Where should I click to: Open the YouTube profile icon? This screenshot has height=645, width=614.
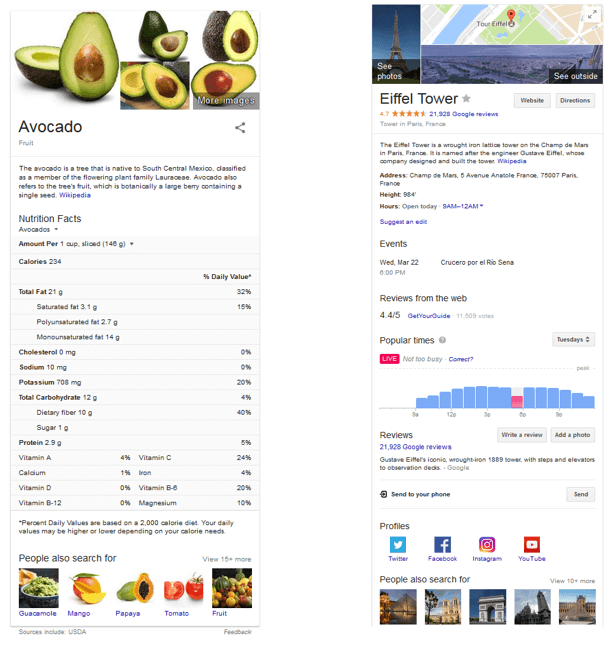532,545
